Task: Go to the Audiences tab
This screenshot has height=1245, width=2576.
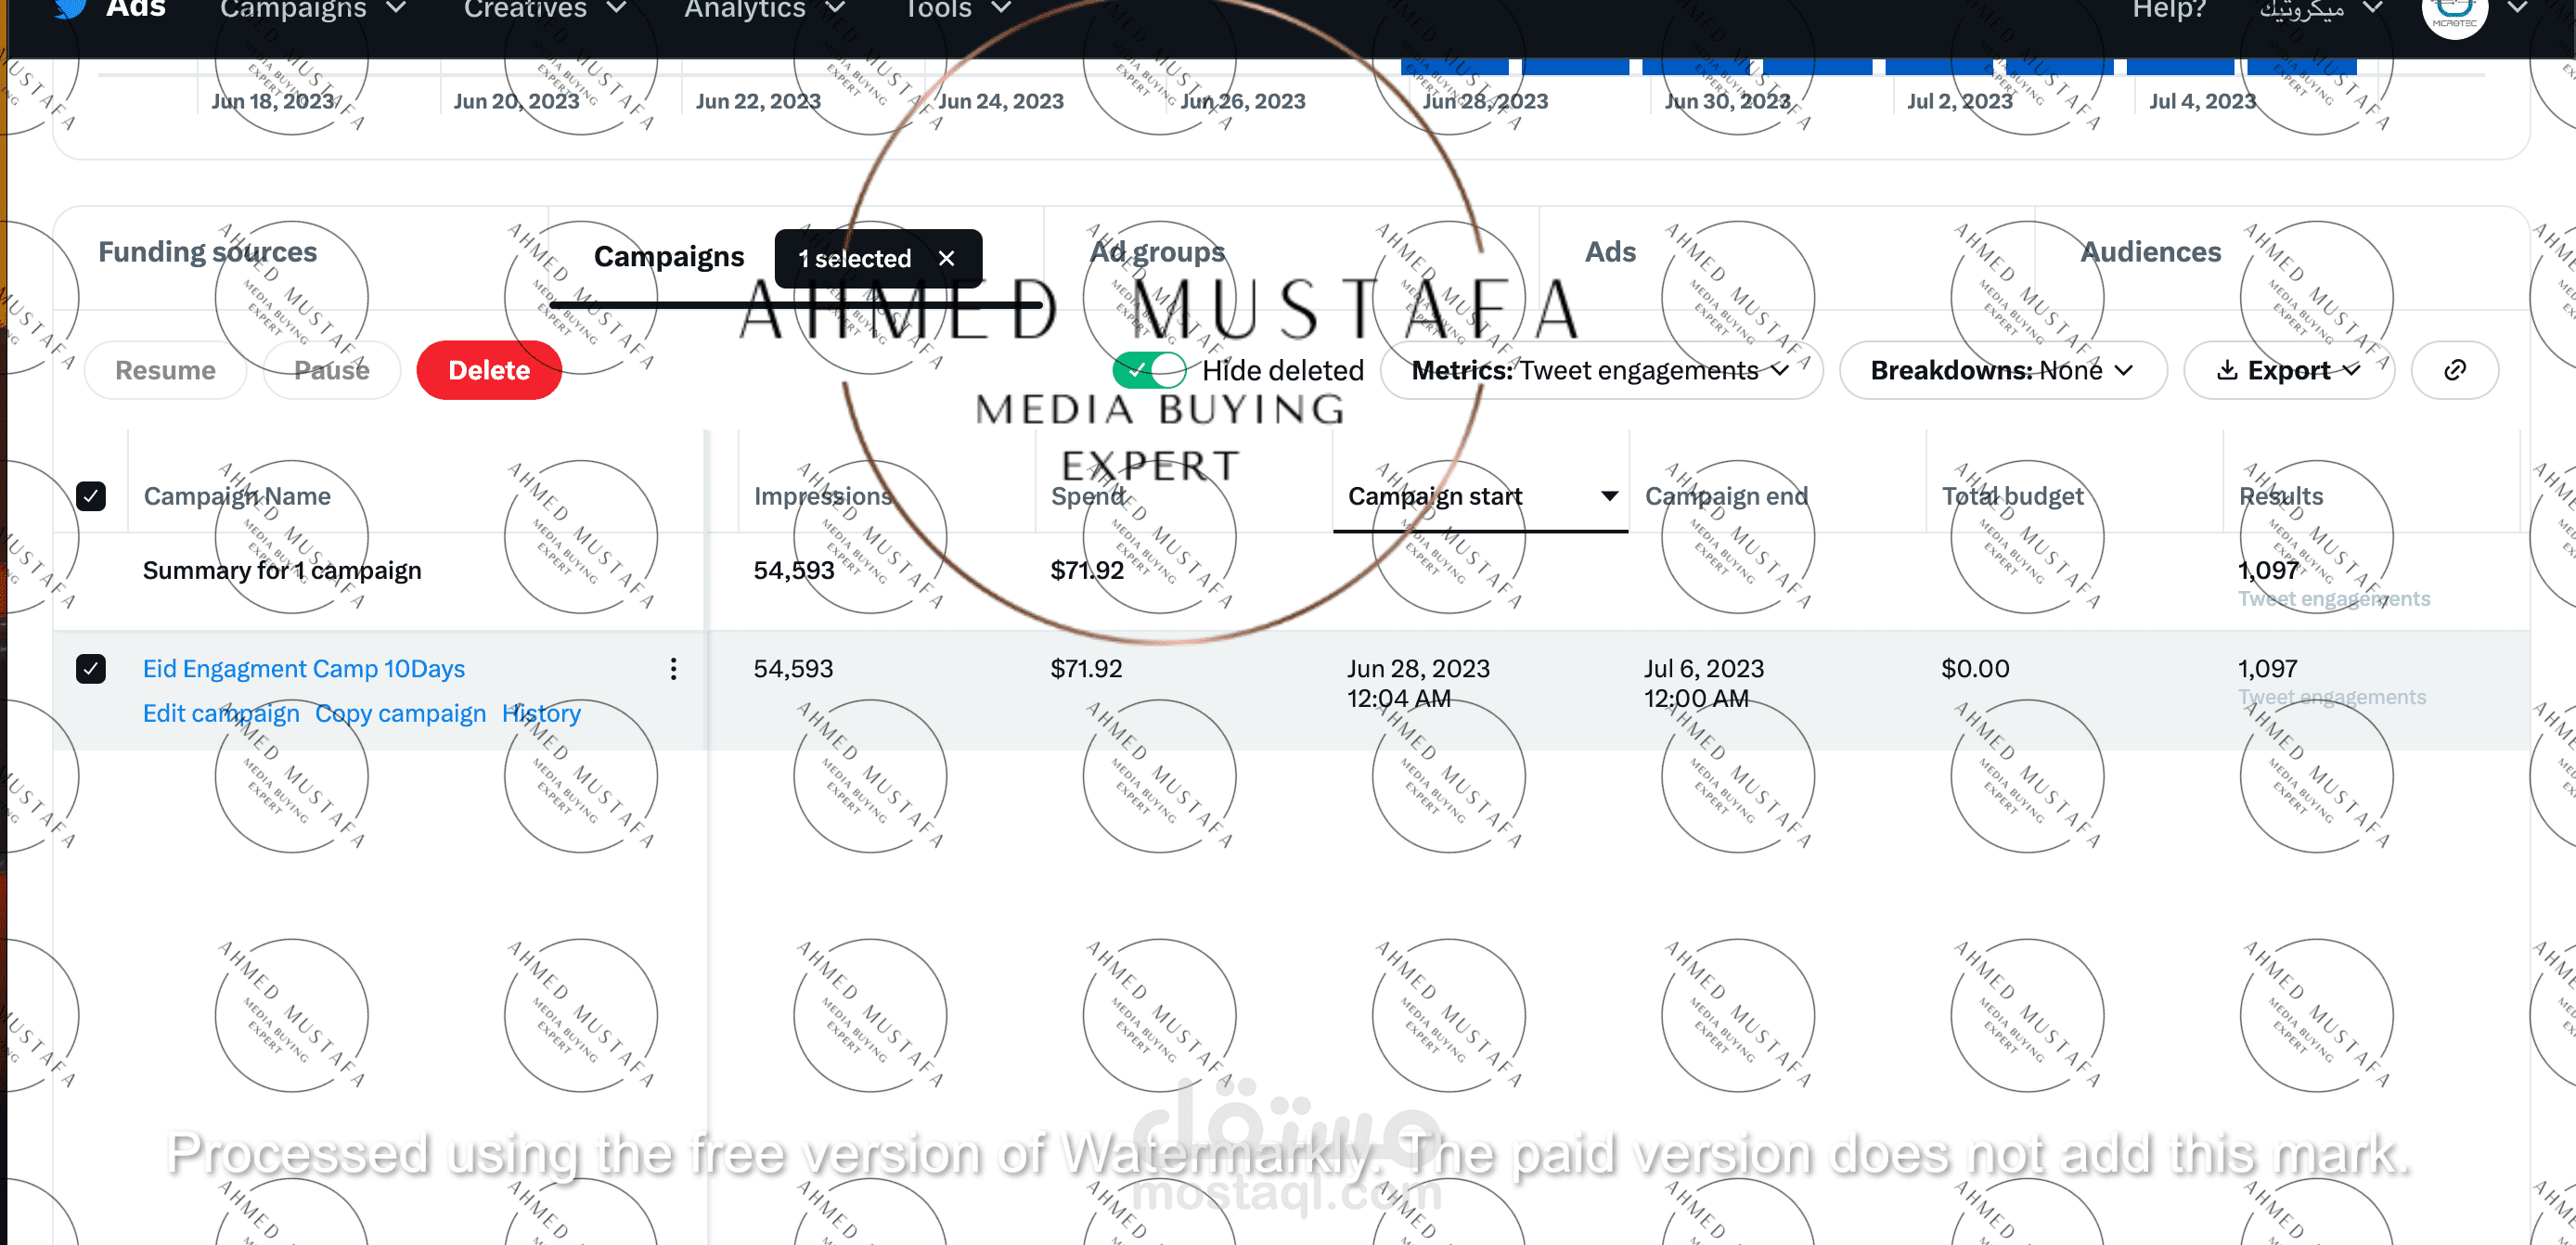Action: coord(2150,251)
